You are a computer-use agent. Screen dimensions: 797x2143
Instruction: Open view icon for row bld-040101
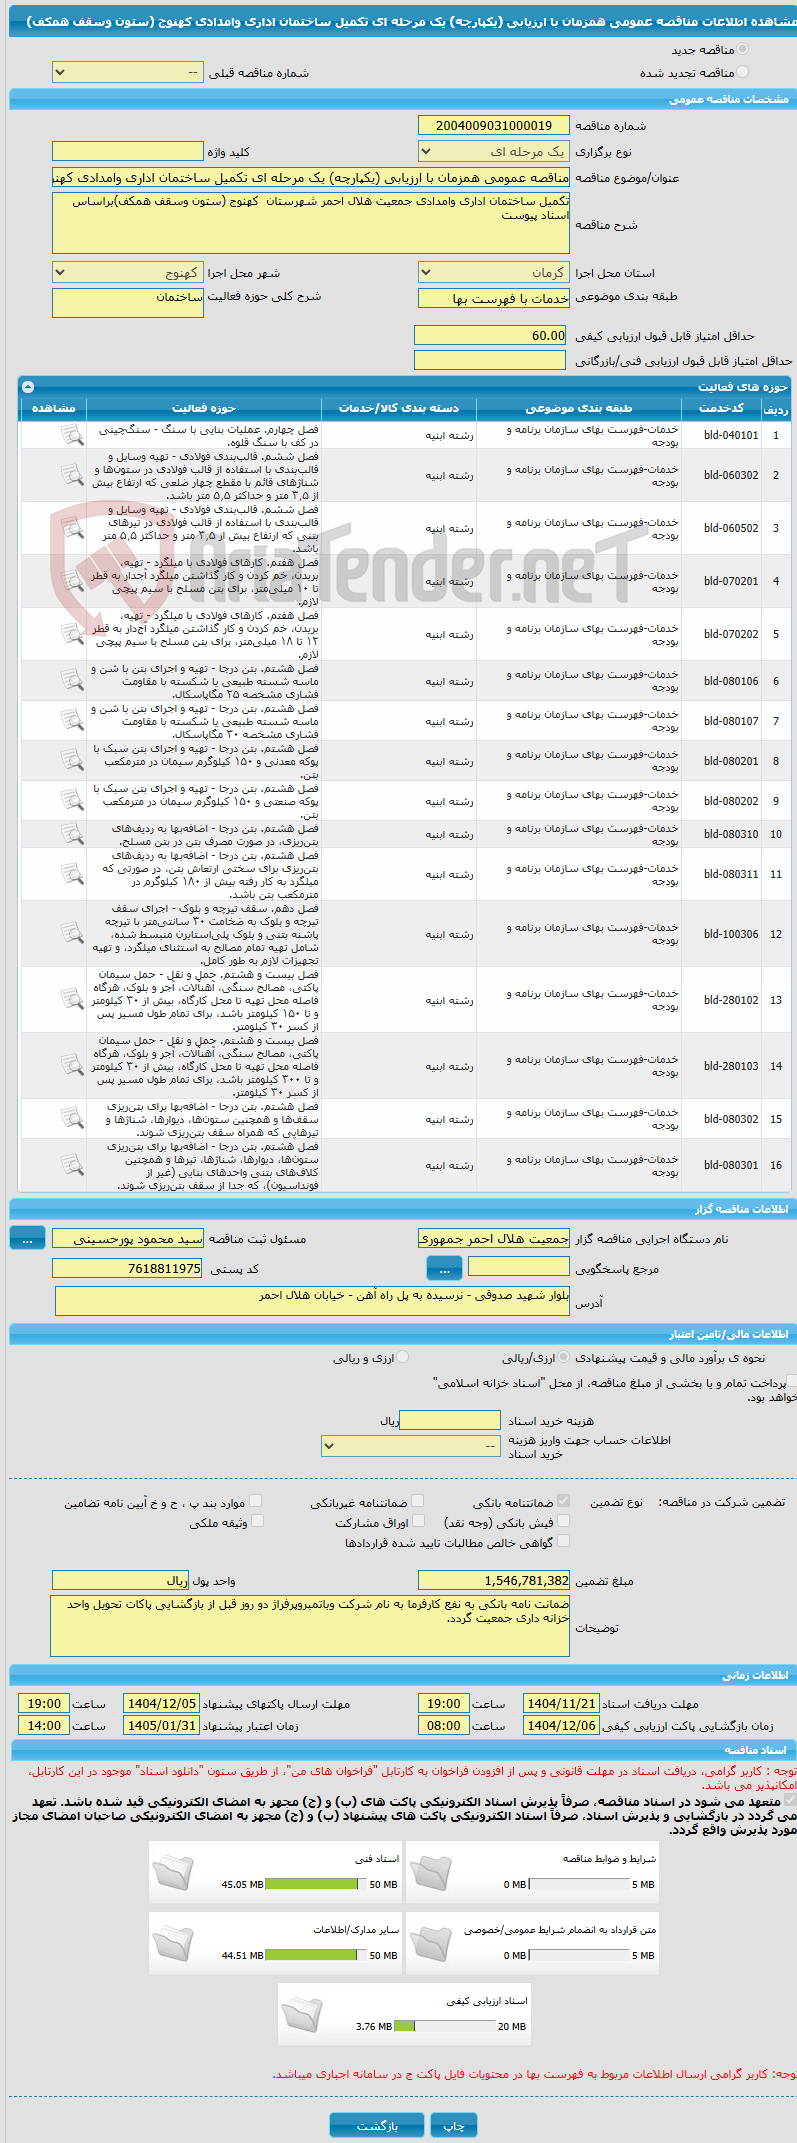pyautogui.click(x=72, y=435)
